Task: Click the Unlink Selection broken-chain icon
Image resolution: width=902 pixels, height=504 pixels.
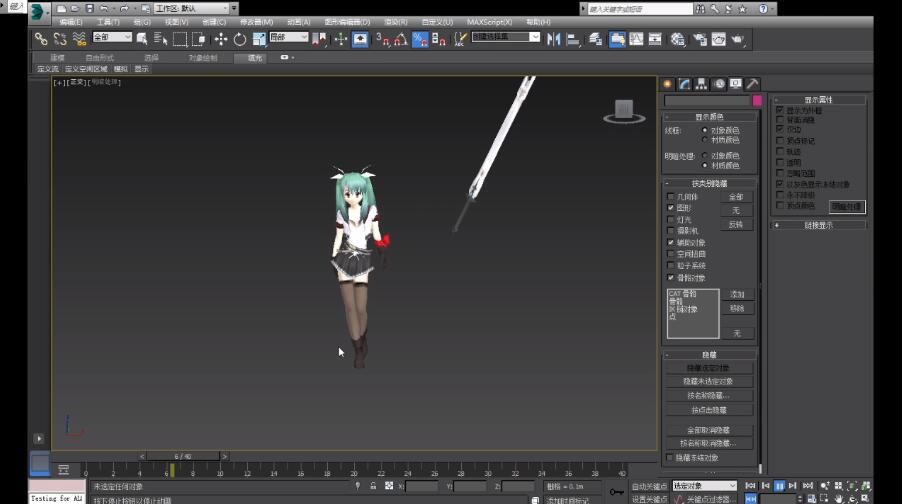Action: 60,39
